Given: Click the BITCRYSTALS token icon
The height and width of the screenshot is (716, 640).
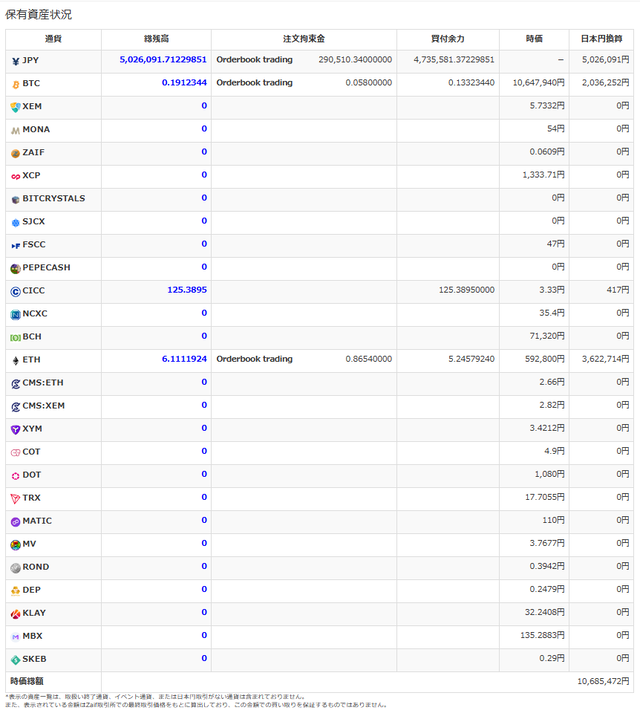Looking at the screenshot, I should coord(16,200).
